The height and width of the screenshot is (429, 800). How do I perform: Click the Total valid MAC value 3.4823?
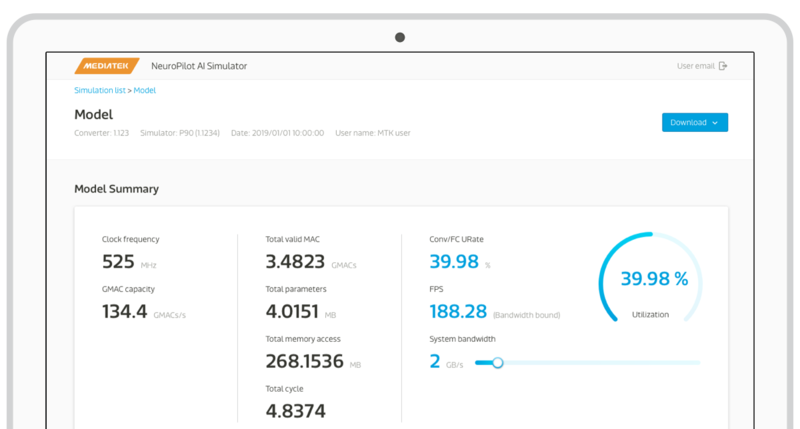(295, 262)
